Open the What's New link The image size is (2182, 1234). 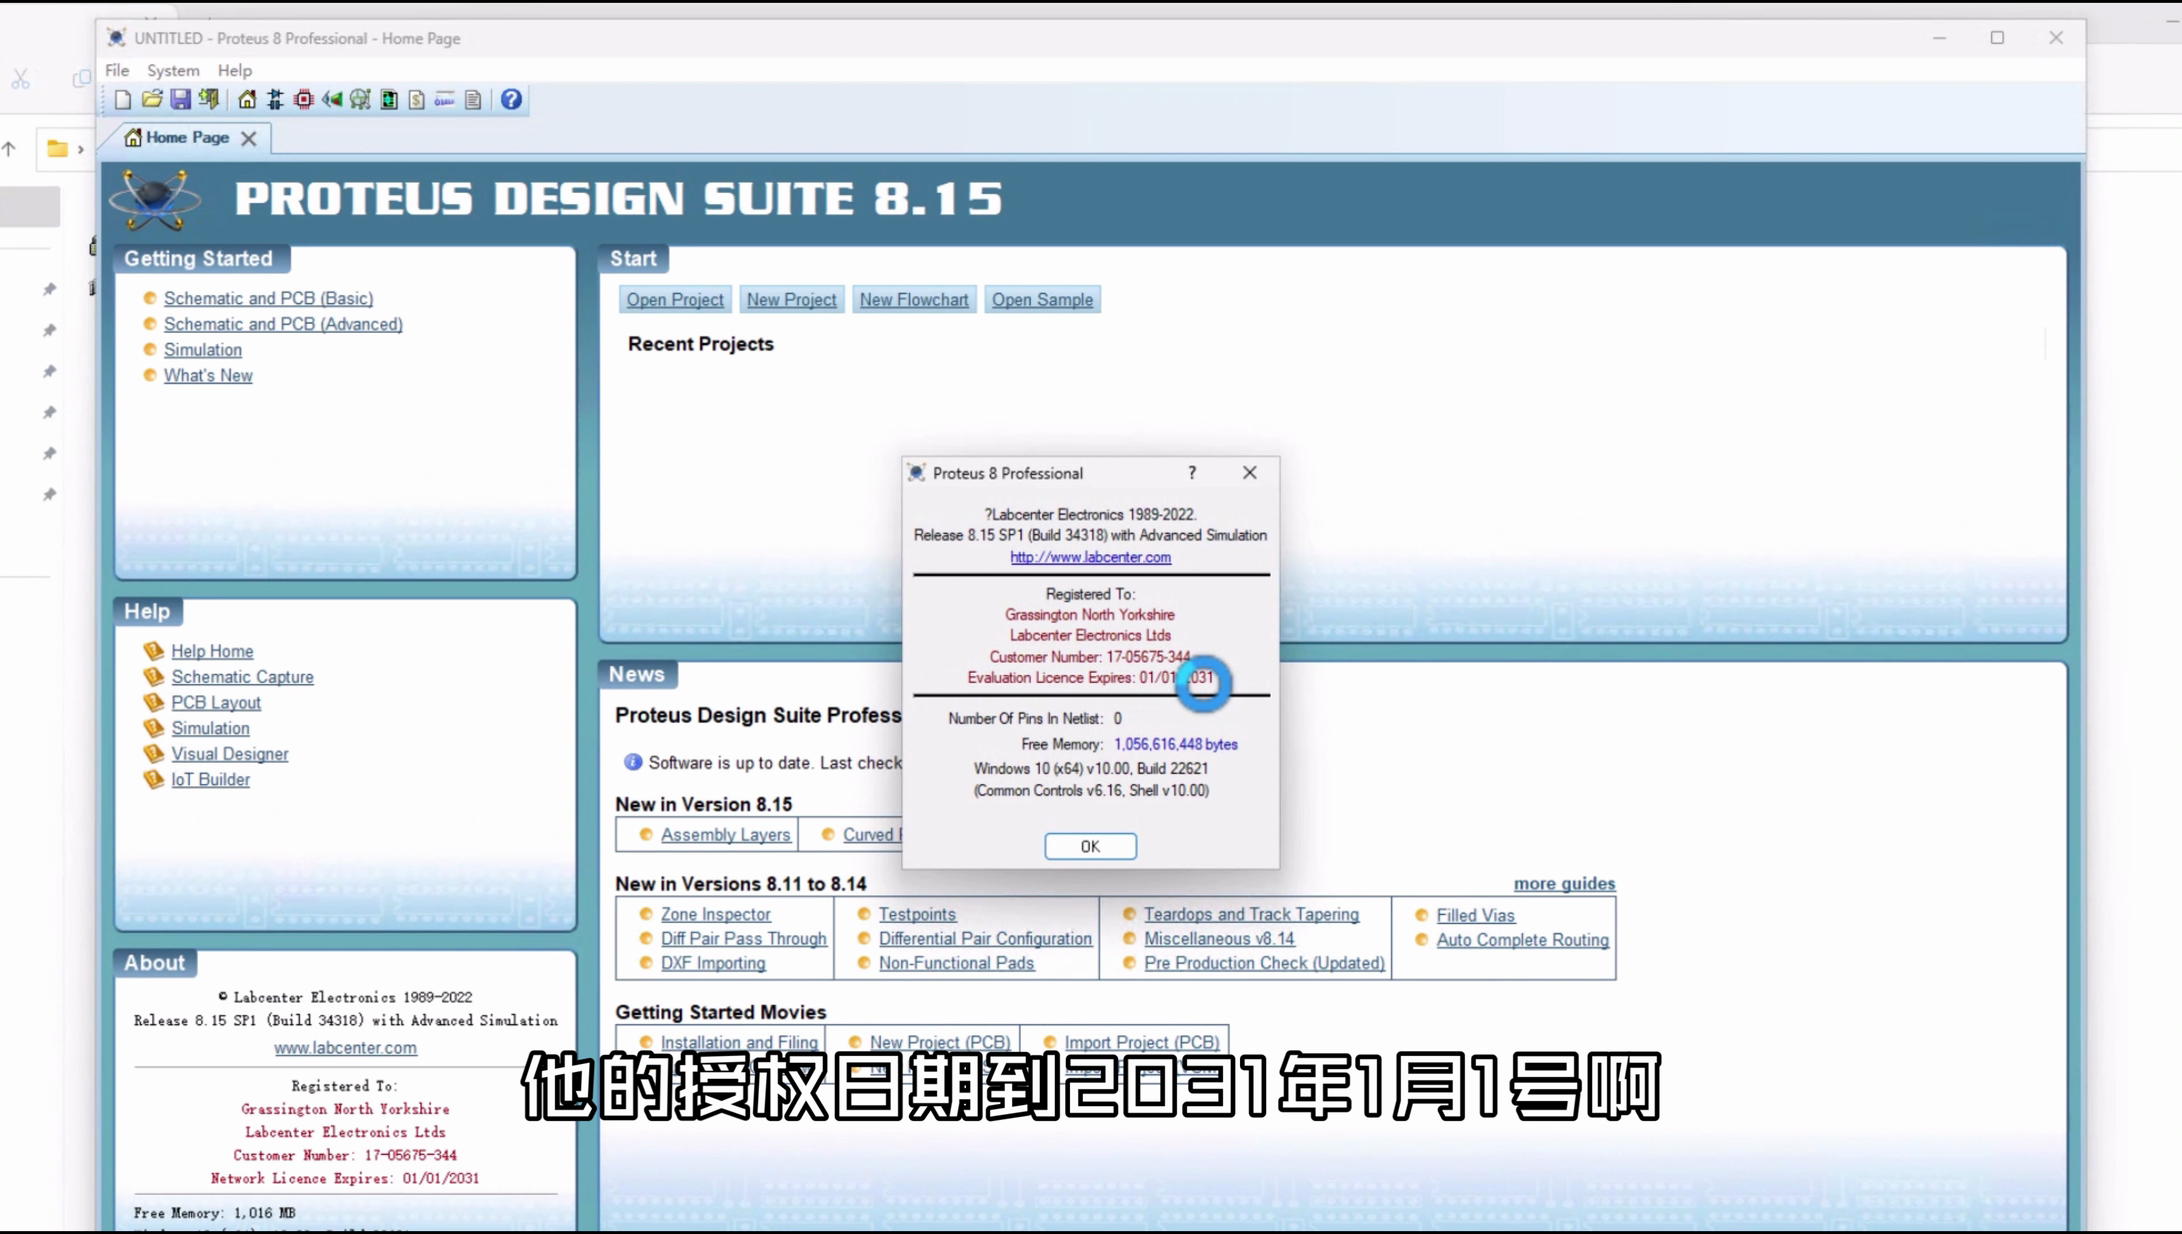pyautogui.click(x=208, y=376)
